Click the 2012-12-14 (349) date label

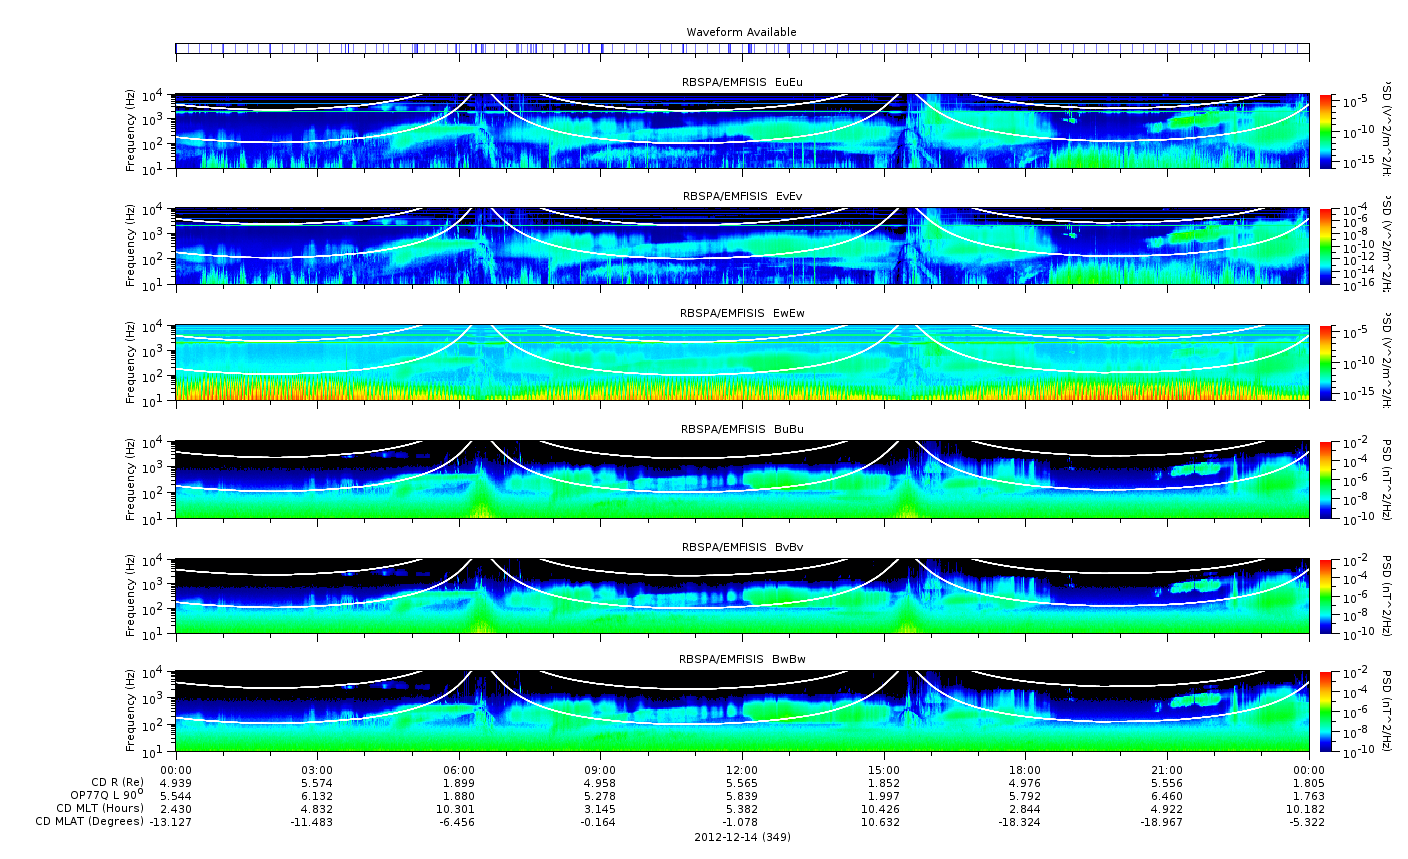(742, 837)
